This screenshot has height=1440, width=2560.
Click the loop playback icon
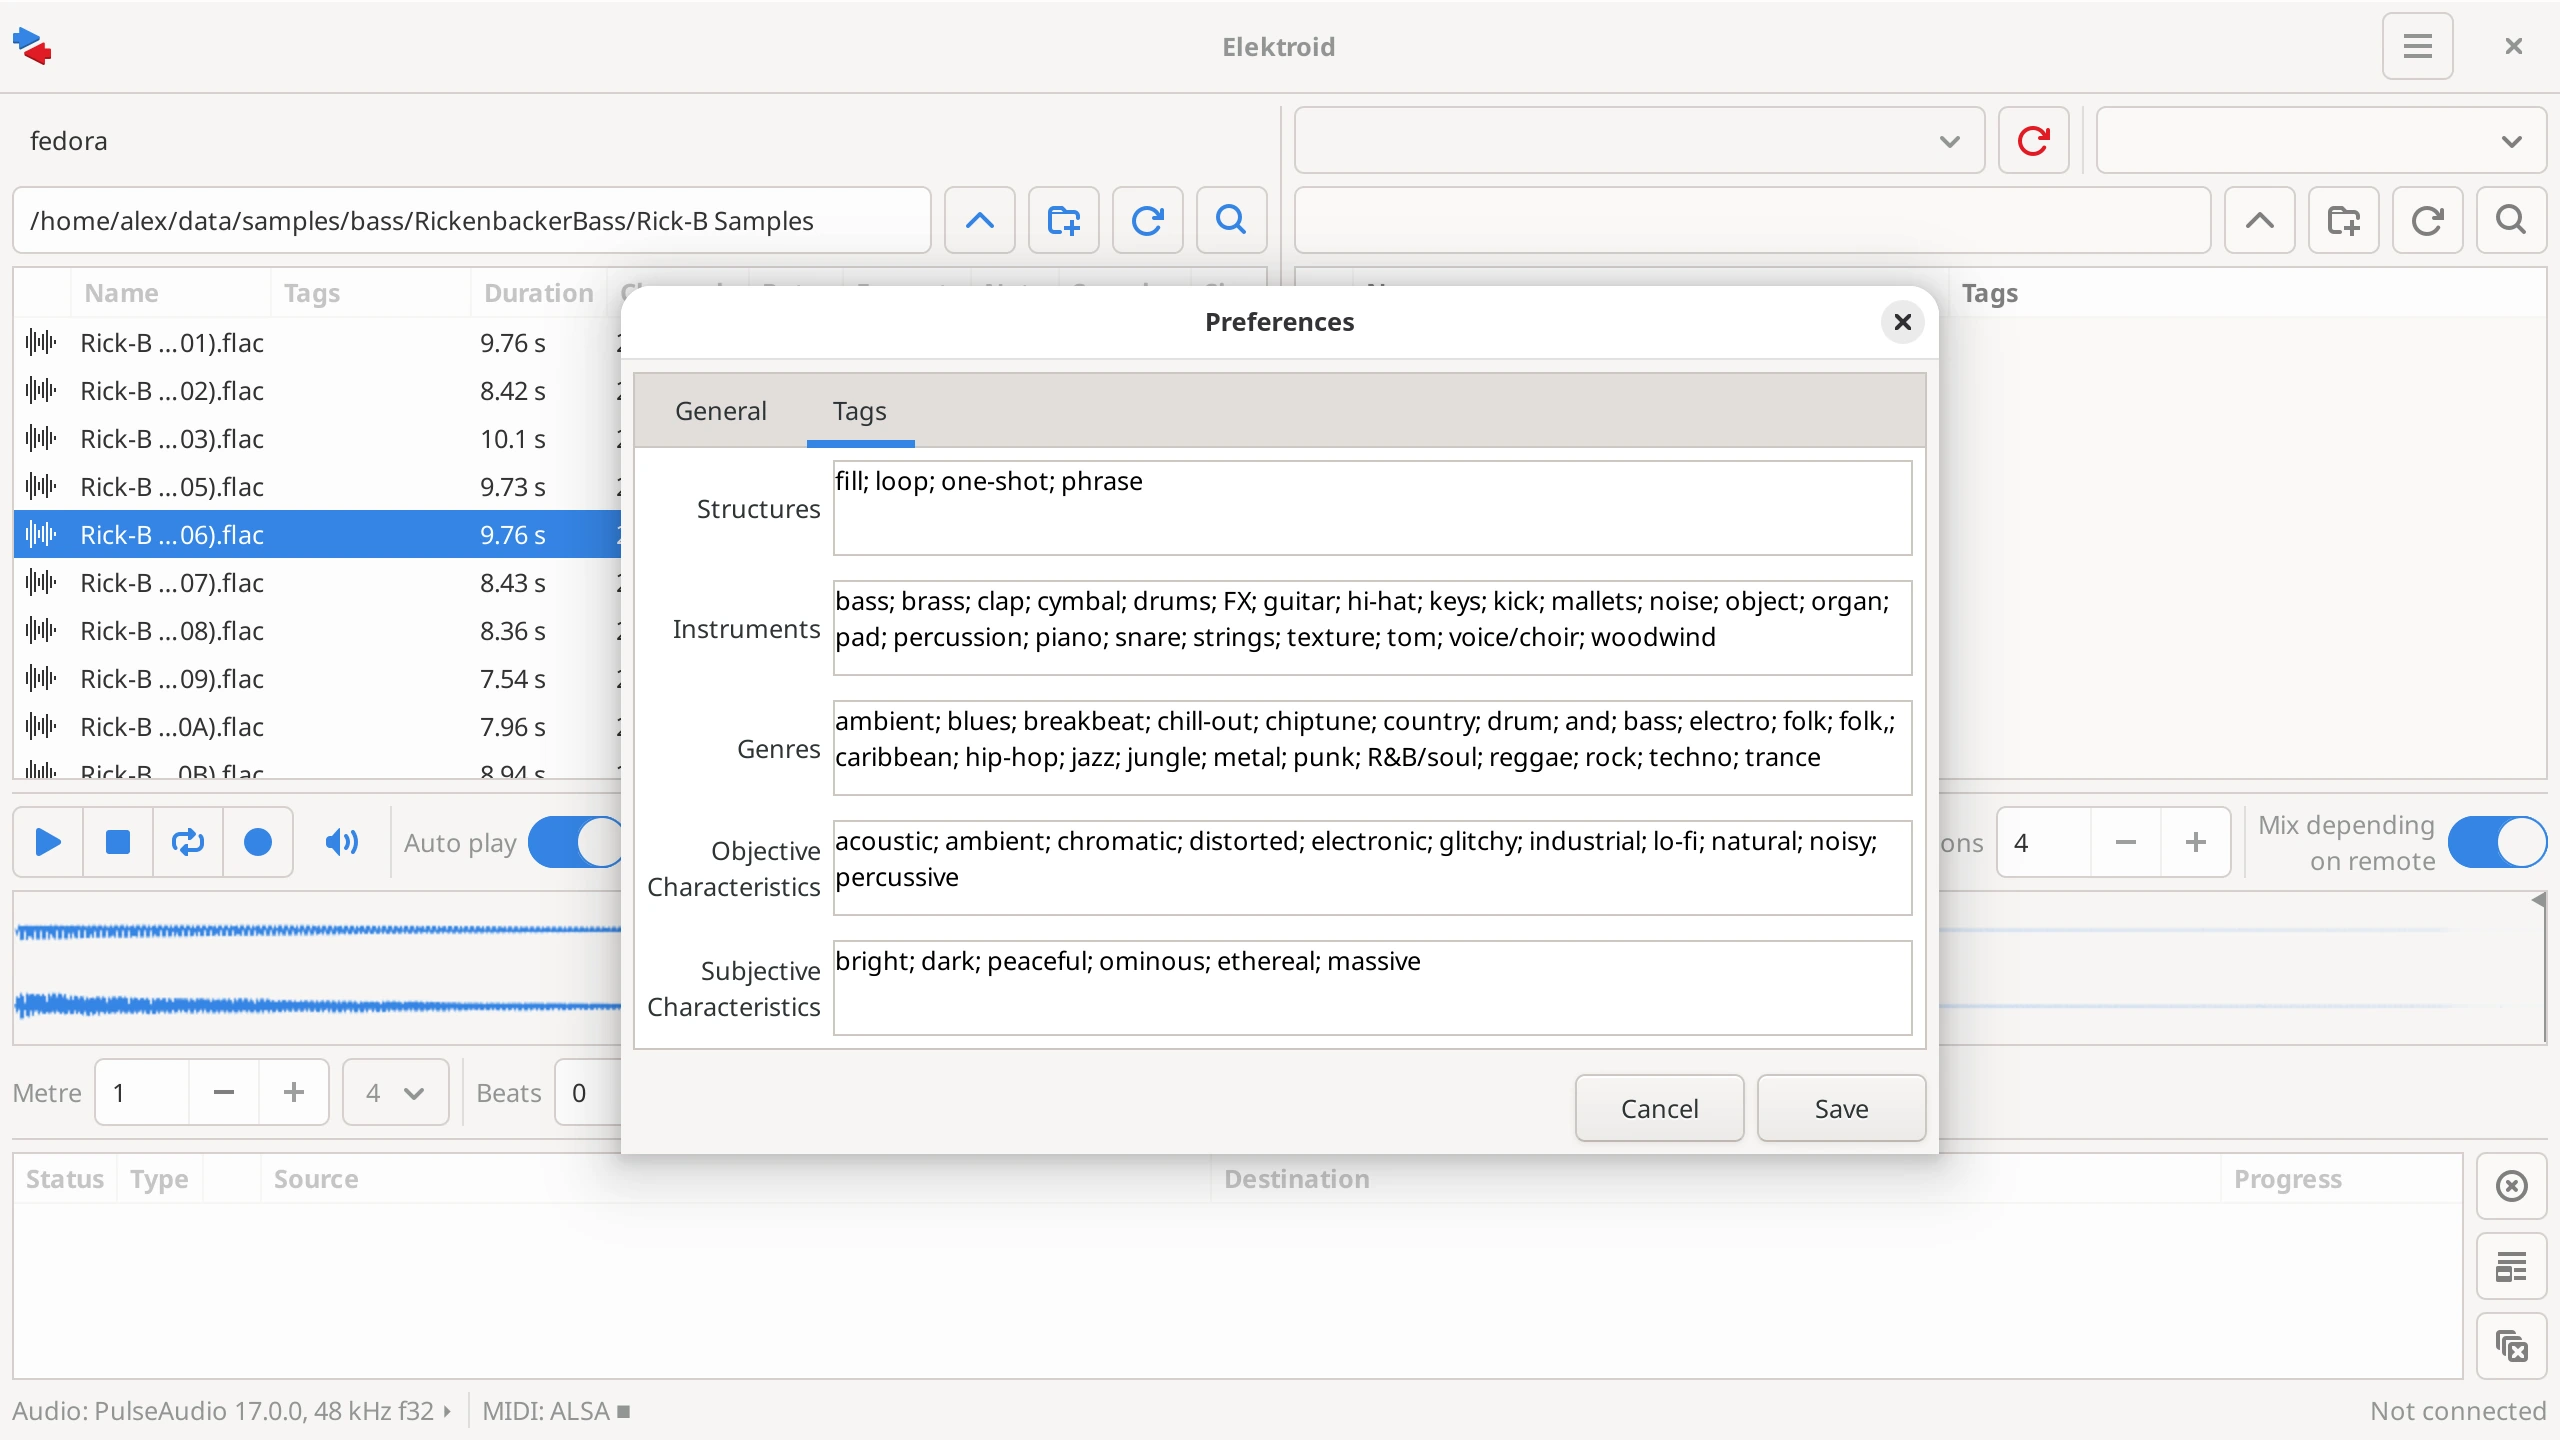point(187,842)
